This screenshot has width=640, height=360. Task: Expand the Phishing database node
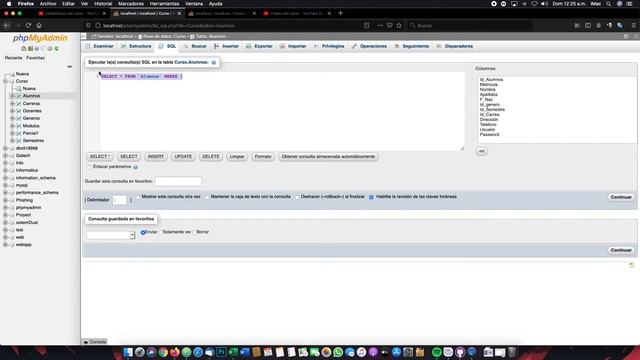[x=5, y=200]
